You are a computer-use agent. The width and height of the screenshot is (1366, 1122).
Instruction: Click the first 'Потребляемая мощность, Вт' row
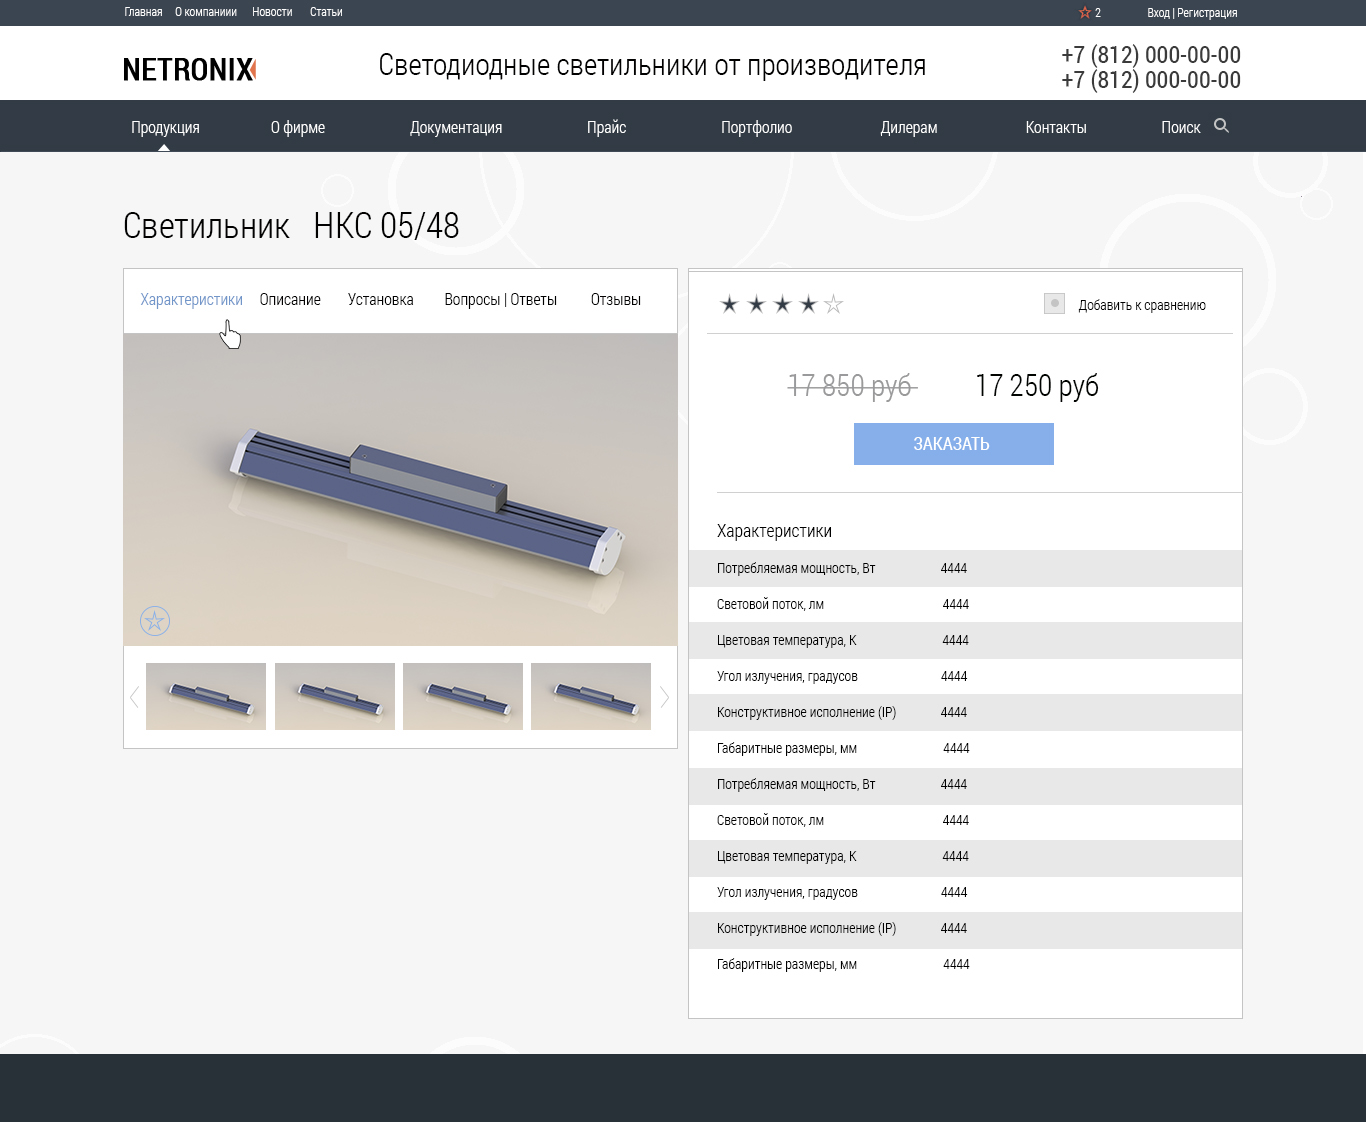[965, 568]
